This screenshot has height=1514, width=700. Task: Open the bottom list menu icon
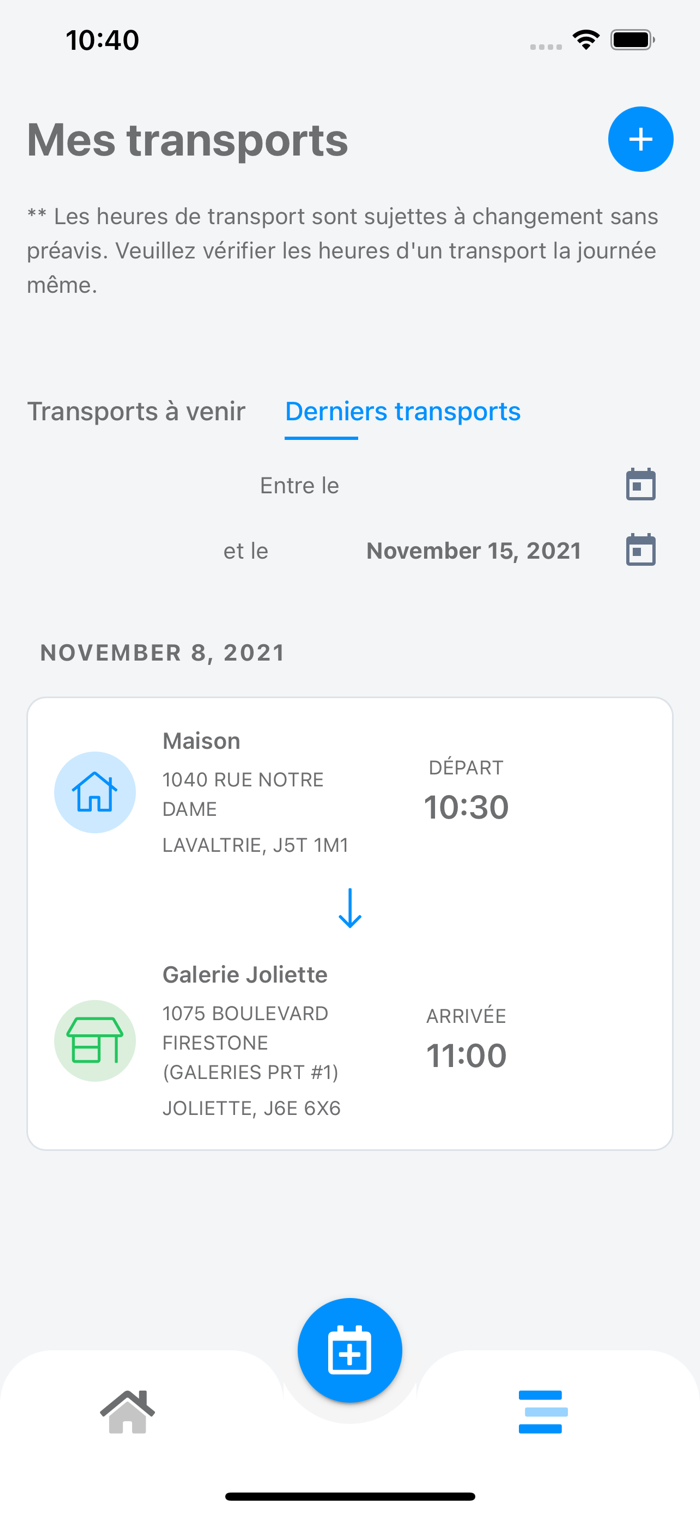542,1411
